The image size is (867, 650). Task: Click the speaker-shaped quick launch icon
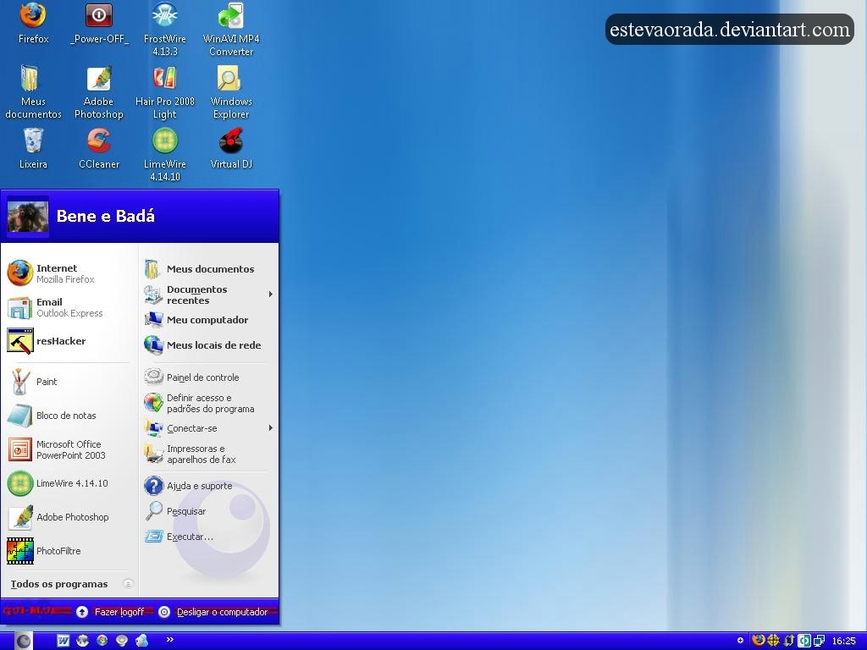122,641
